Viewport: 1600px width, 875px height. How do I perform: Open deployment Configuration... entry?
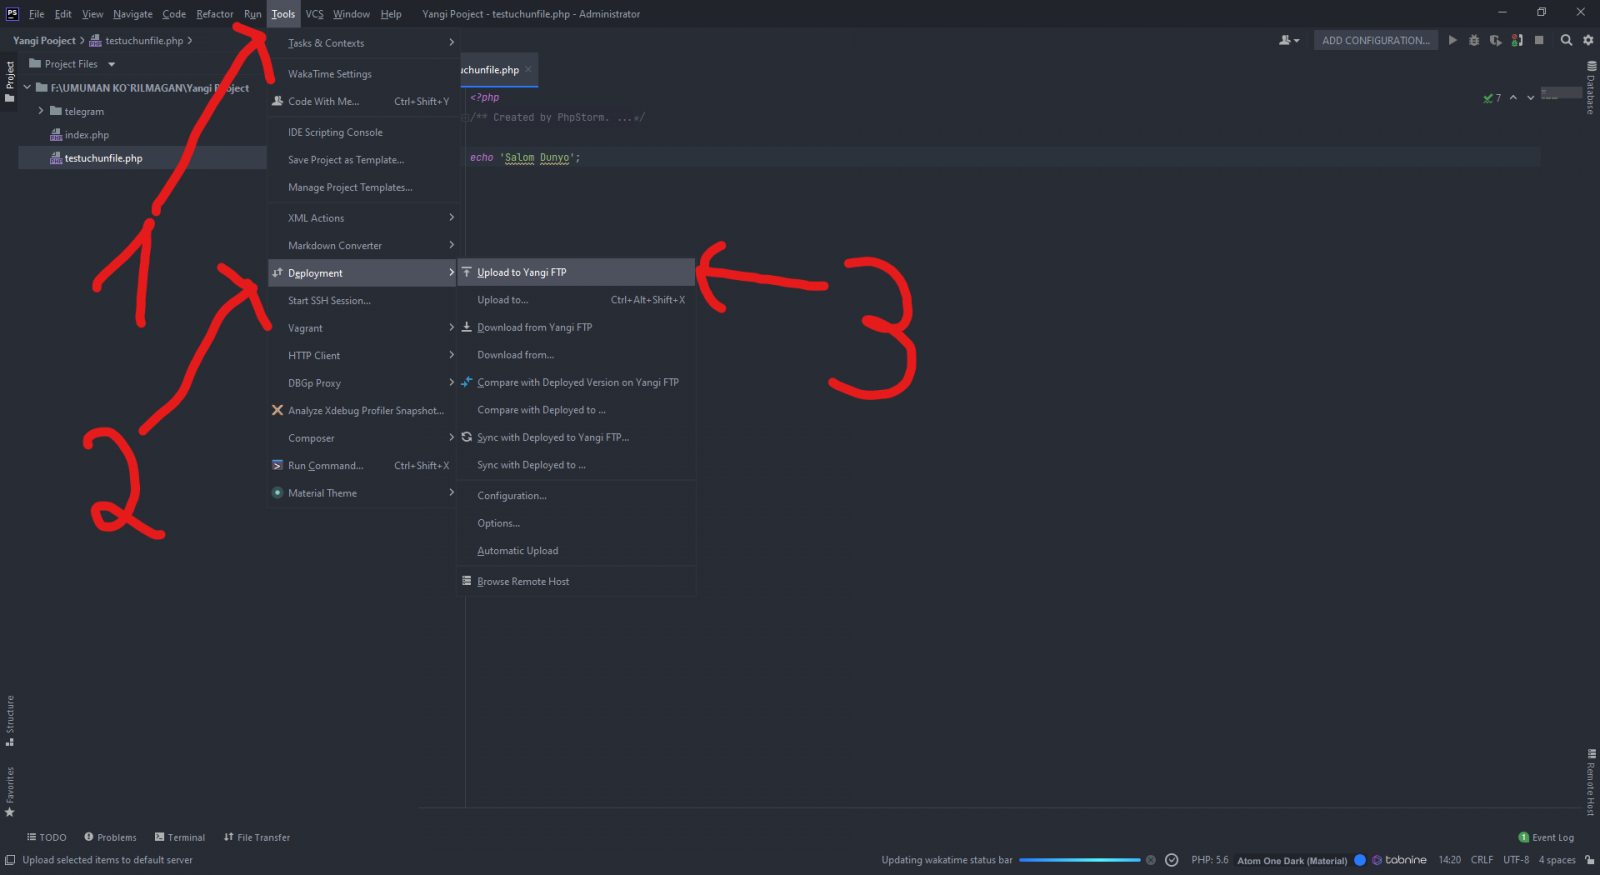point(576,495)
